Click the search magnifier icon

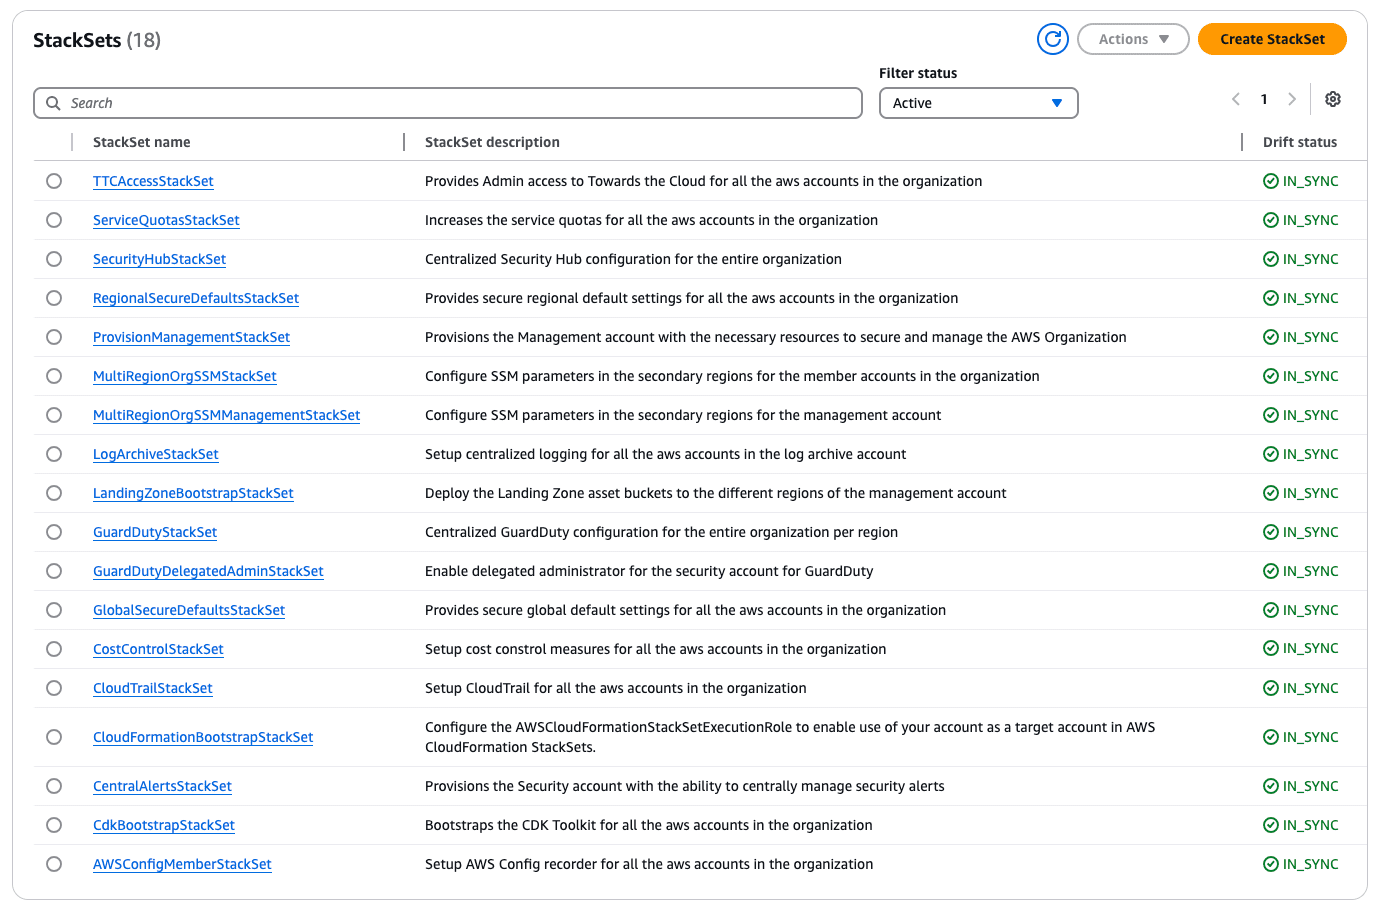(x=53, y=103)
